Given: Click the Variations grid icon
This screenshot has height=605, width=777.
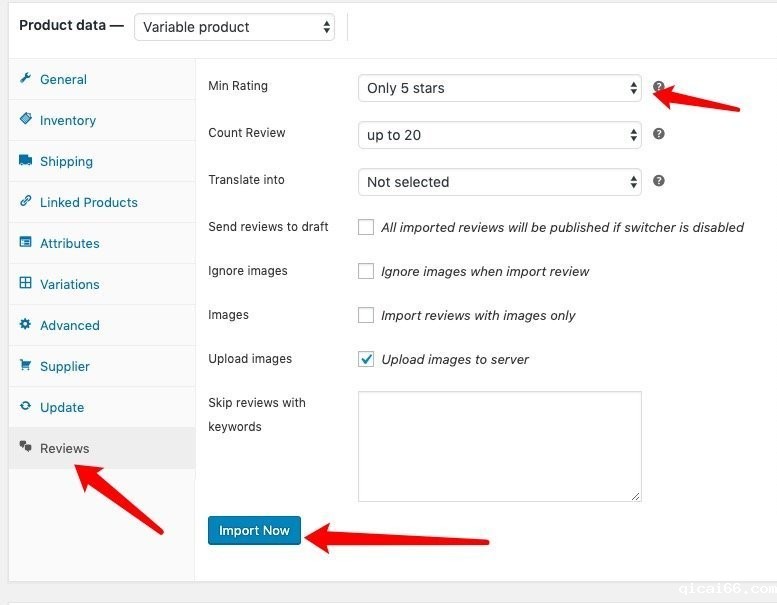Looking at the screenshot, I should click(26, 284).
